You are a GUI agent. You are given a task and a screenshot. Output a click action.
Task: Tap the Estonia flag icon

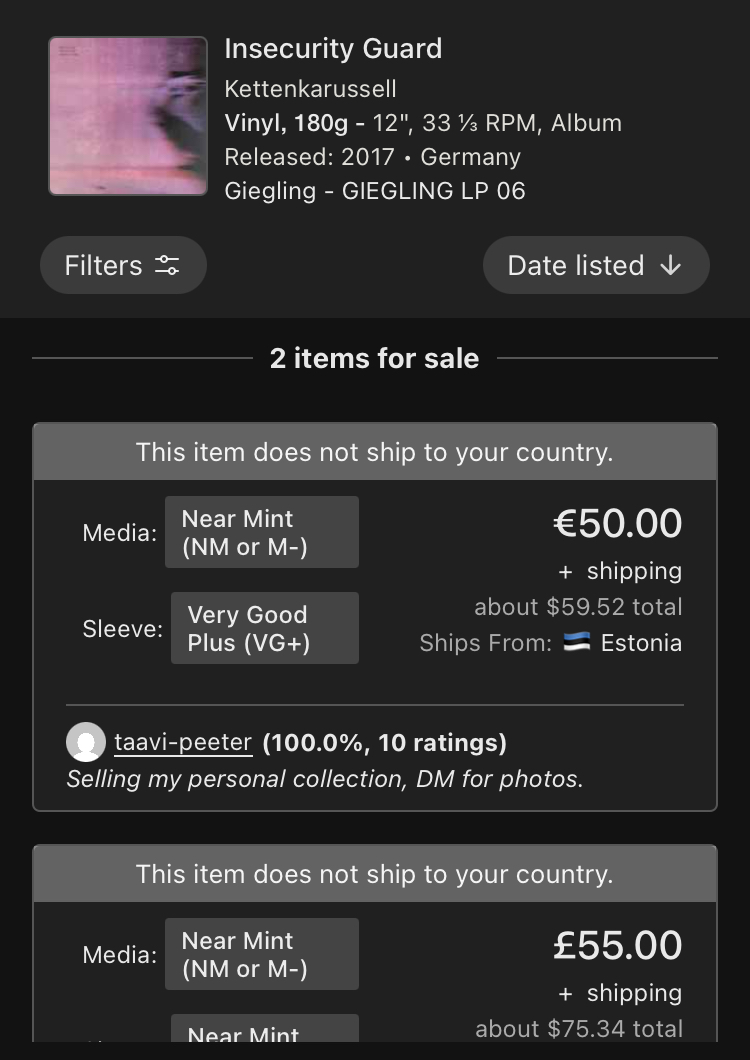tap(577, 643)
